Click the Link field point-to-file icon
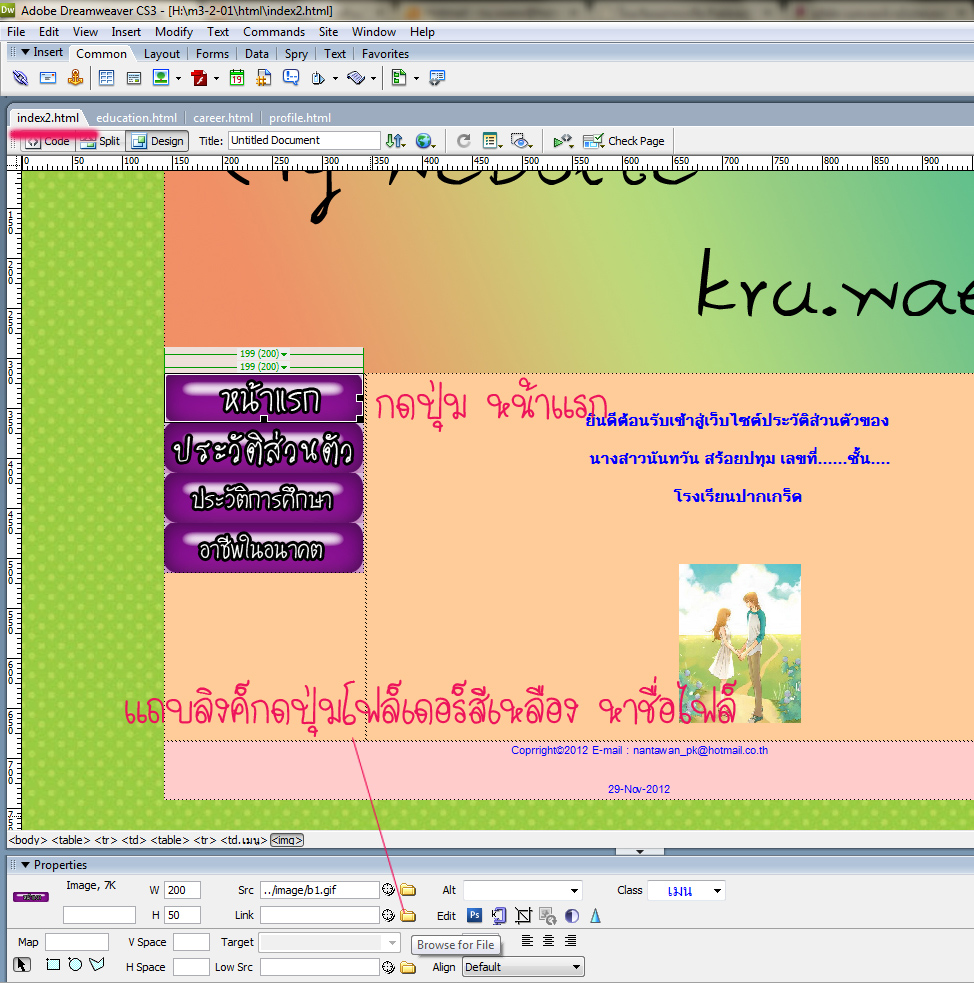The image size is (974, 983). point(388,915)
